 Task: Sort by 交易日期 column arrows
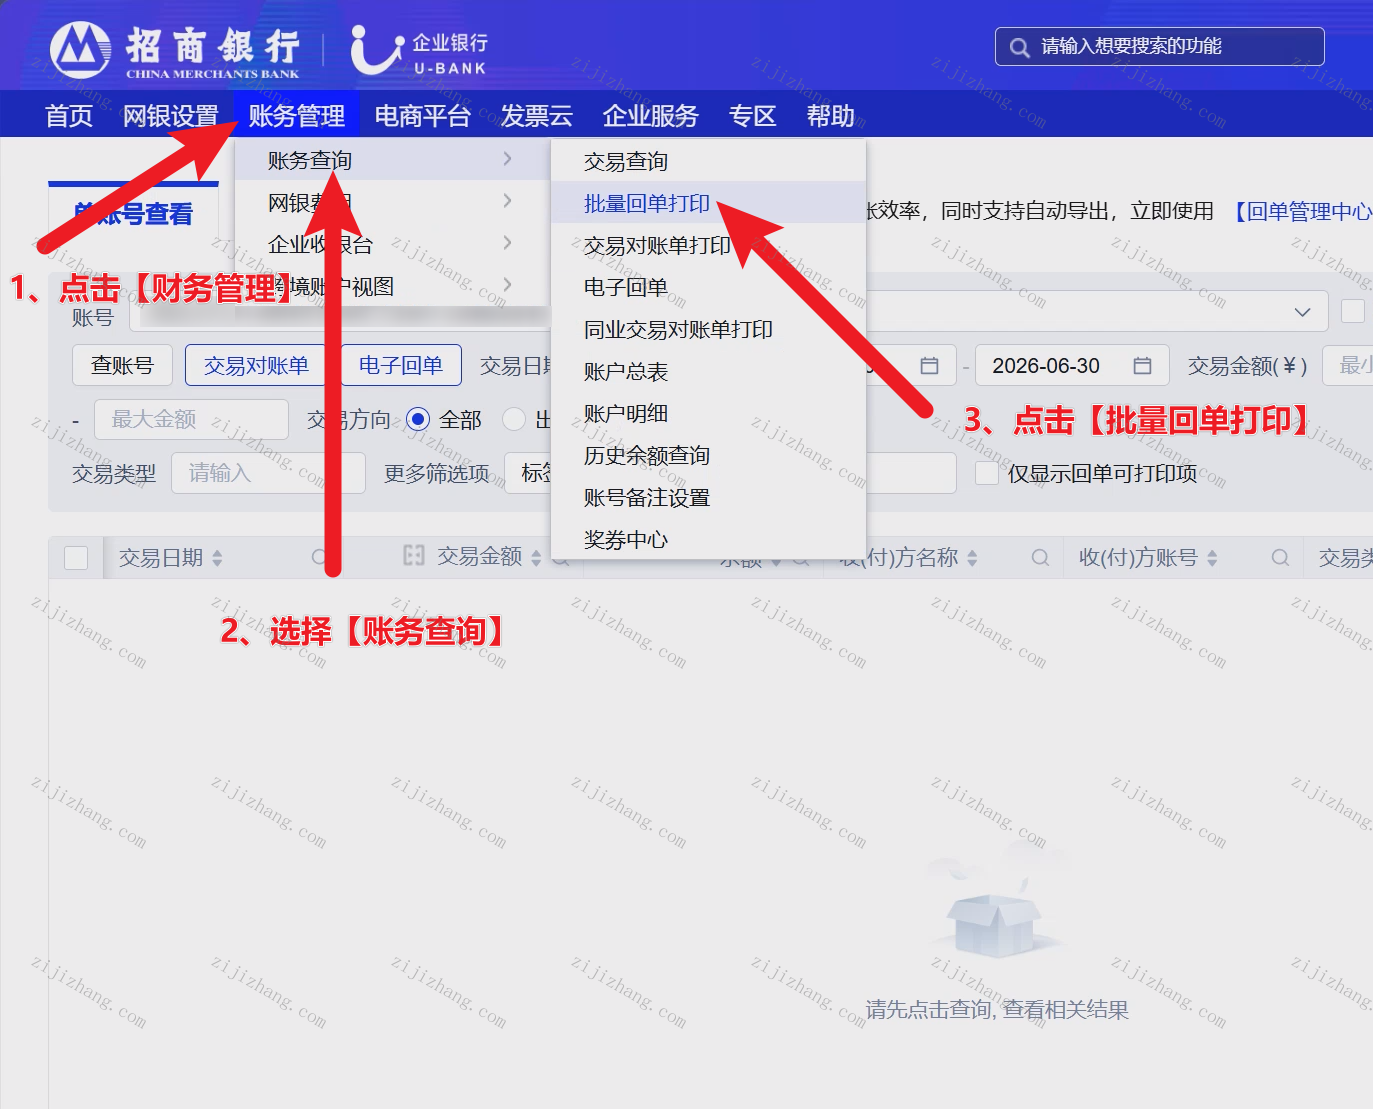point(217,558)
